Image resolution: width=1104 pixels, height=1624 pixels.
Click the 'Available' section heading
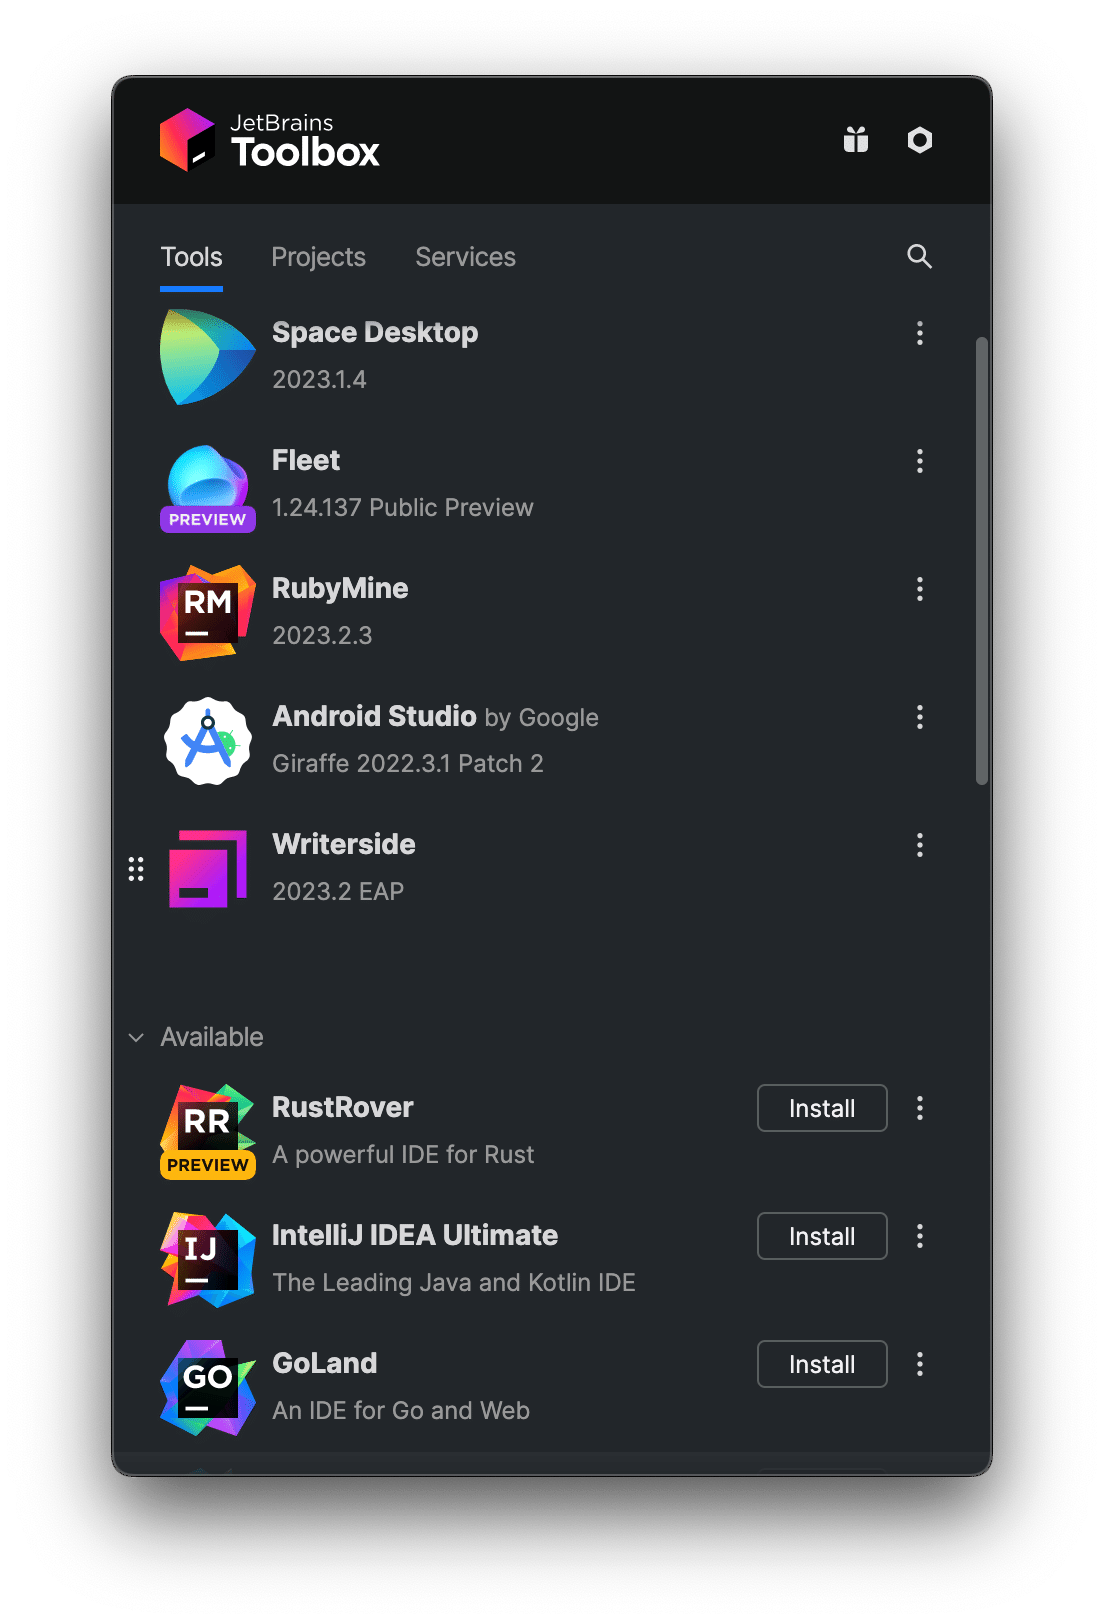(x=212, y=1038)
